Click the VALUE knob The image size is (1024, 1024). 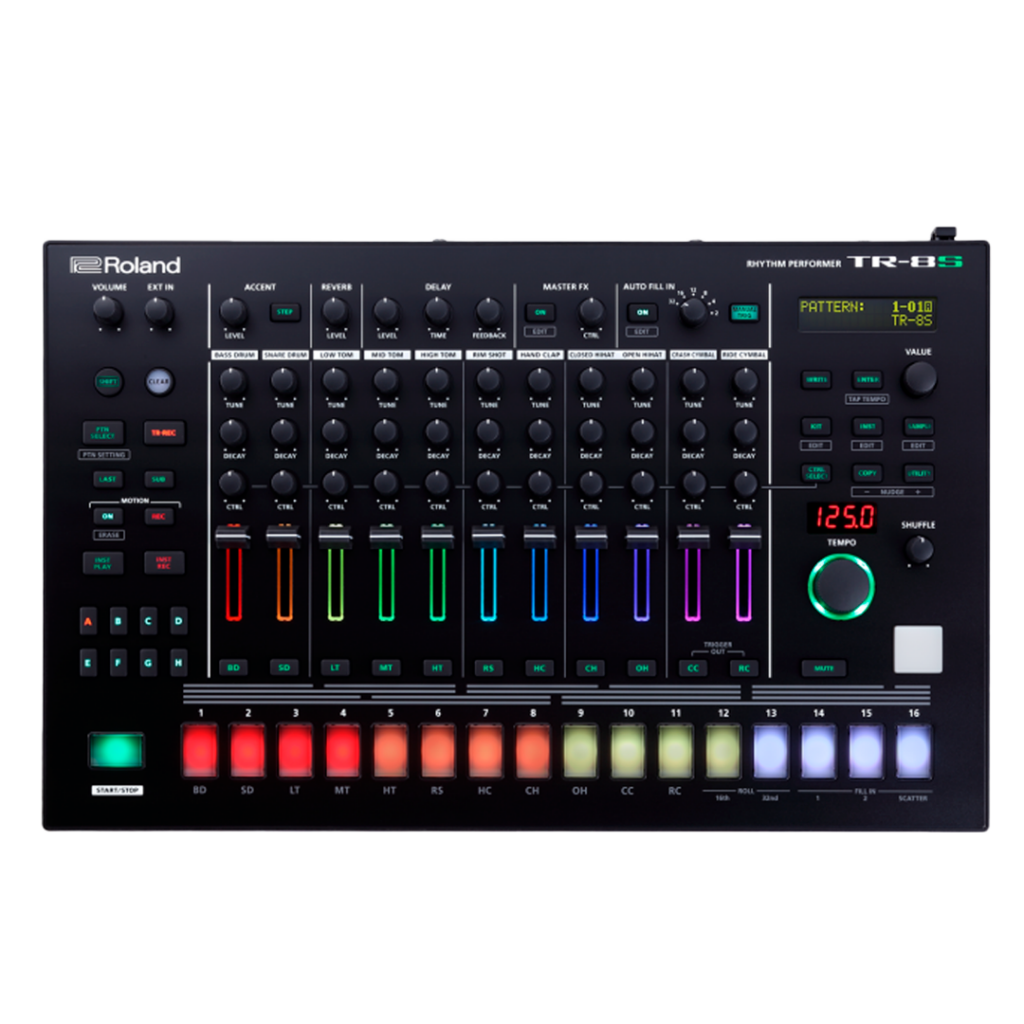pos(919,379)
